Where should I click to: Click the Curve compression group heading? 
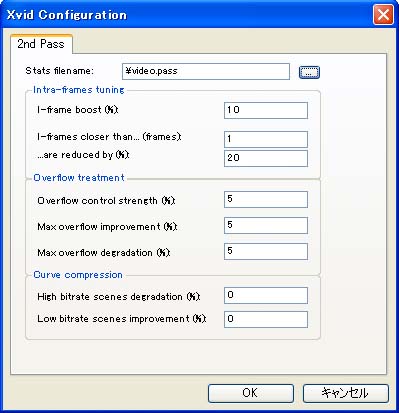coord(78,275)
